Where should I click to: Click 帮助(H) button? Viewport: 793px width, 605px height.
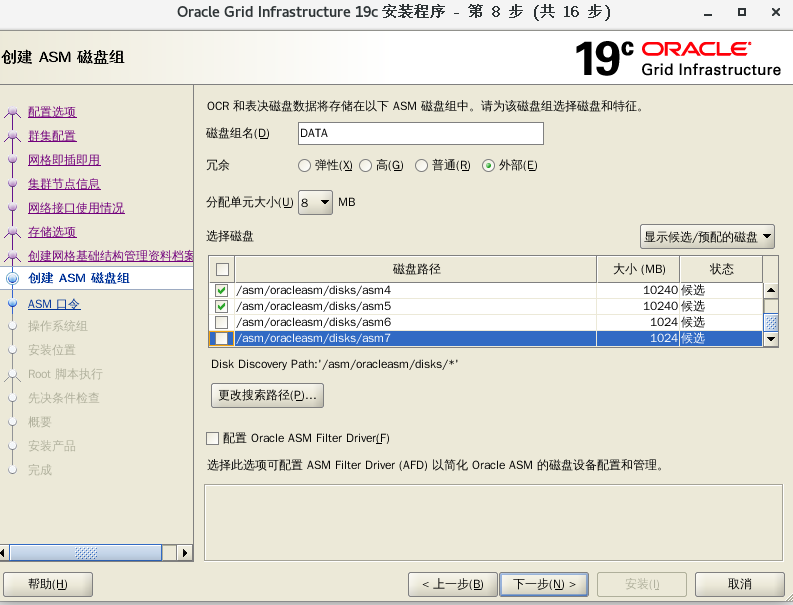click(x=48, y=584)
